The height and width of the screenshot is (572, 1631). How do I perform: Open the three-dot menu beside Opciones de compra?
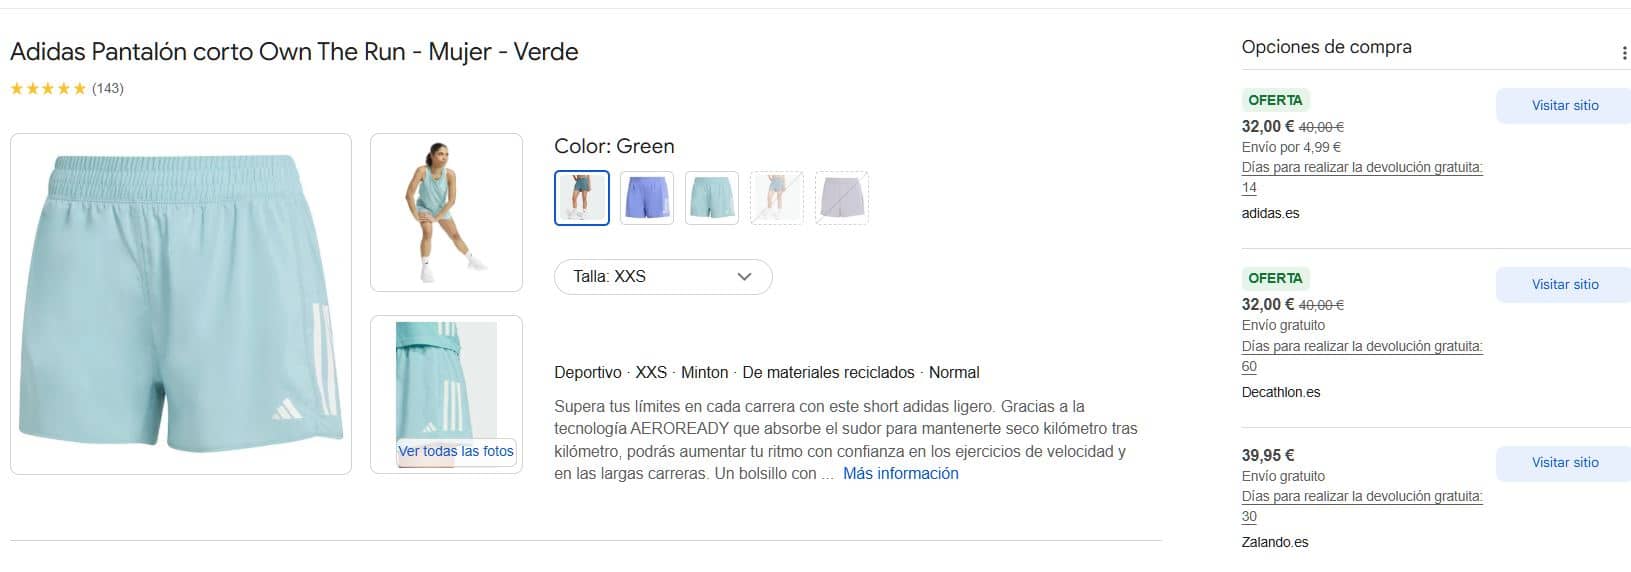point(1623,53)
